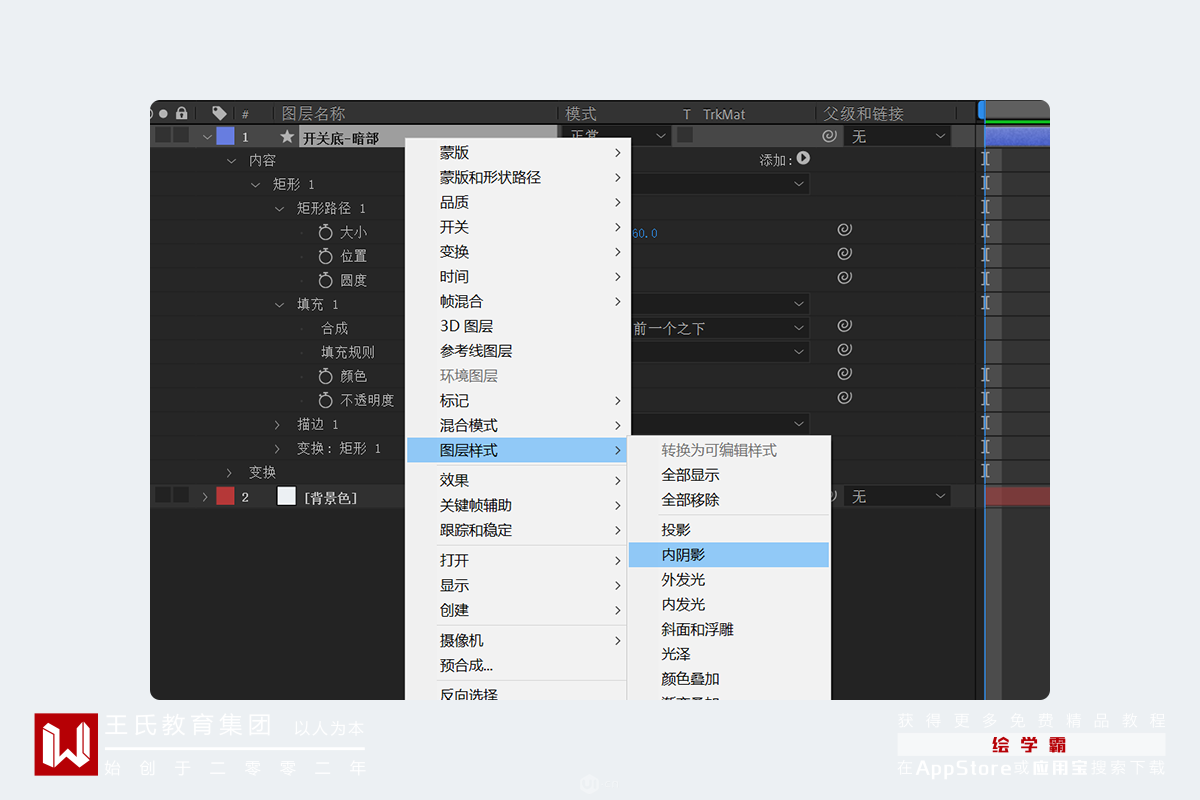The image size is (1200, 800).
Task: Click the 父级和链接 column header
Action: (x=863, y=114)
